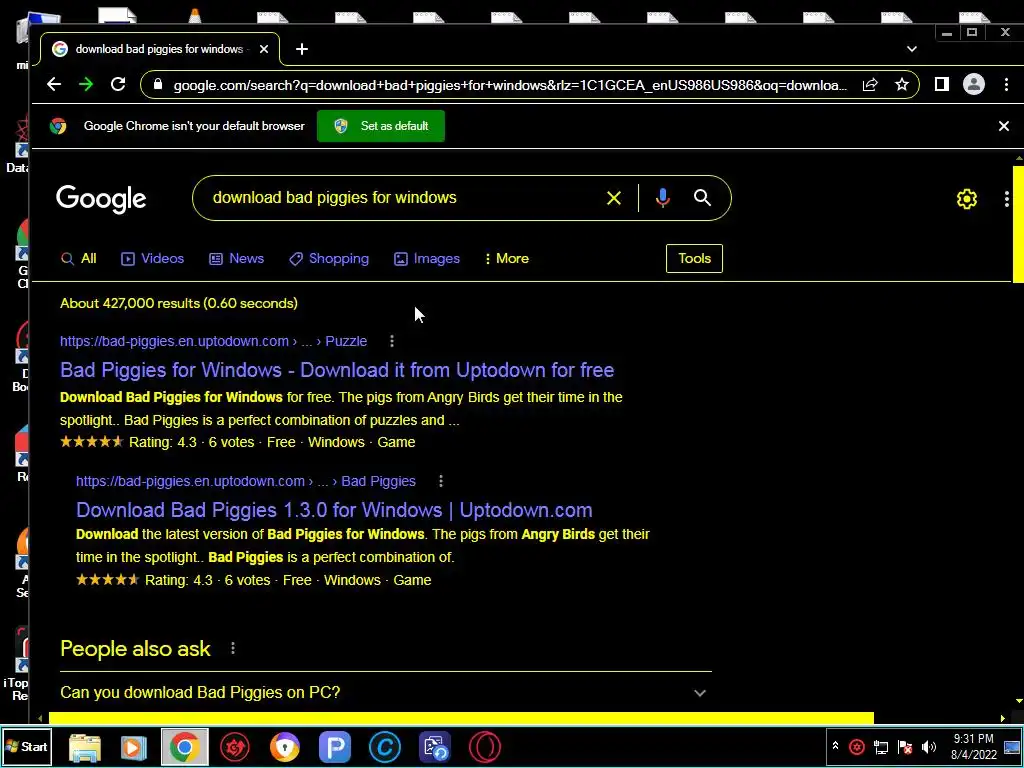The image size is (1024, 768).
Task: Click the yellow vertical scrollbar thumb
Action: (1018, 224)
